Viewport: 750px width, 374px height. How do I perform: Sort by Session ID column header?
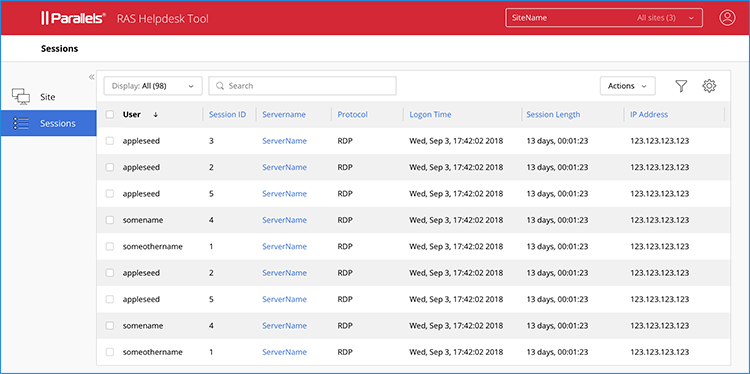pos(228,115)
